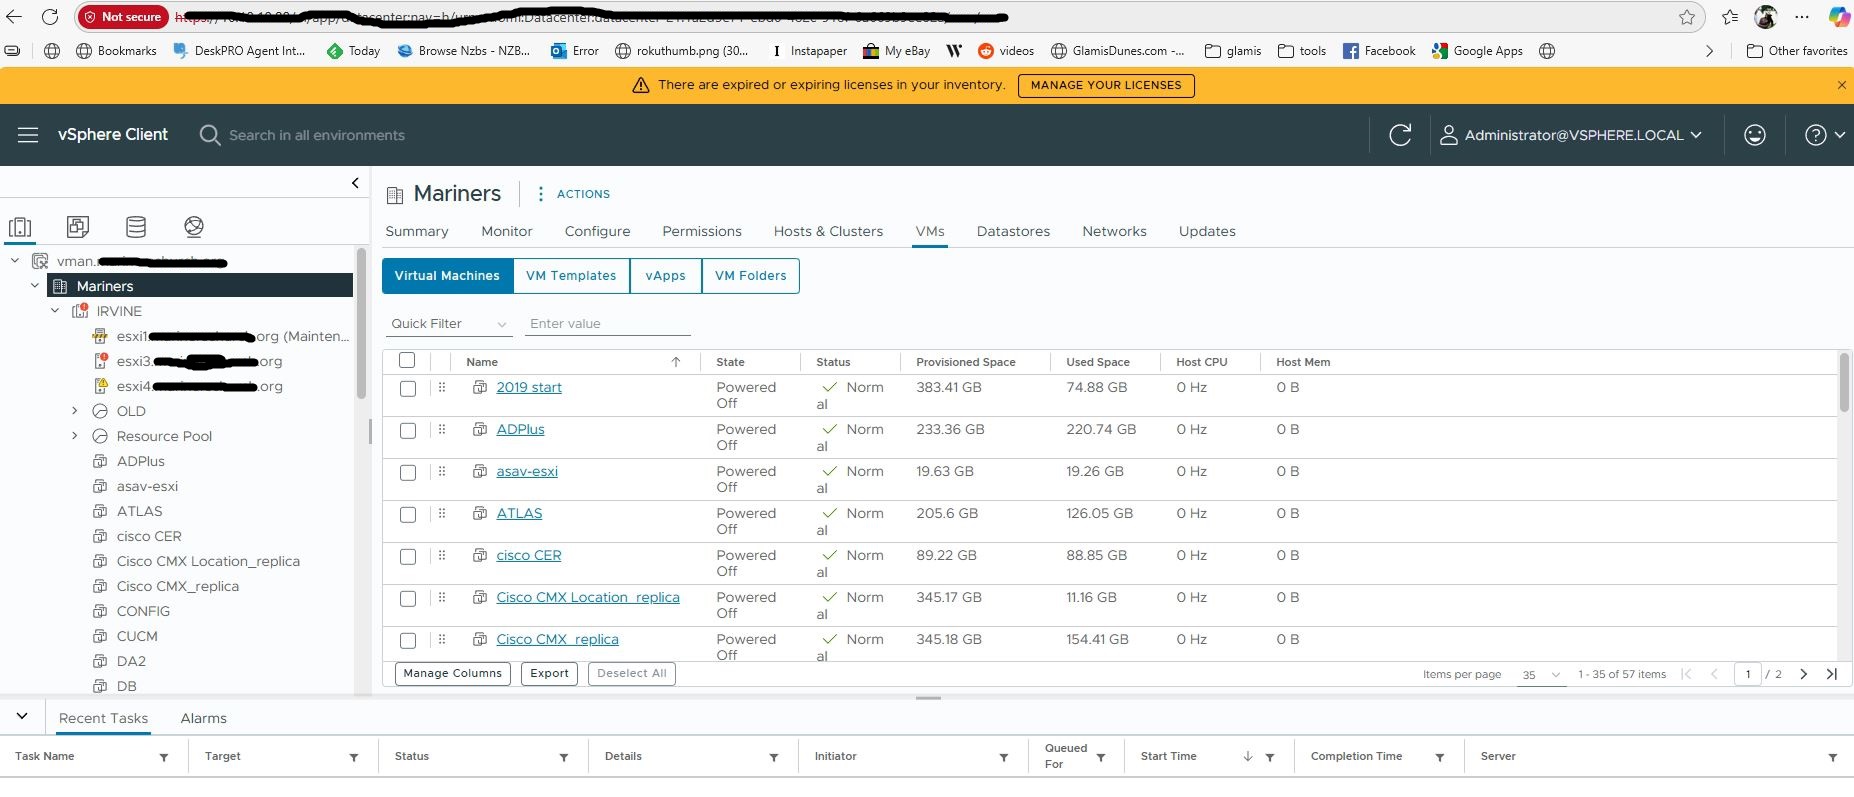
Task: Open the feedback smiley icon
Action: pyautogui.click(x=1754, y=135)
